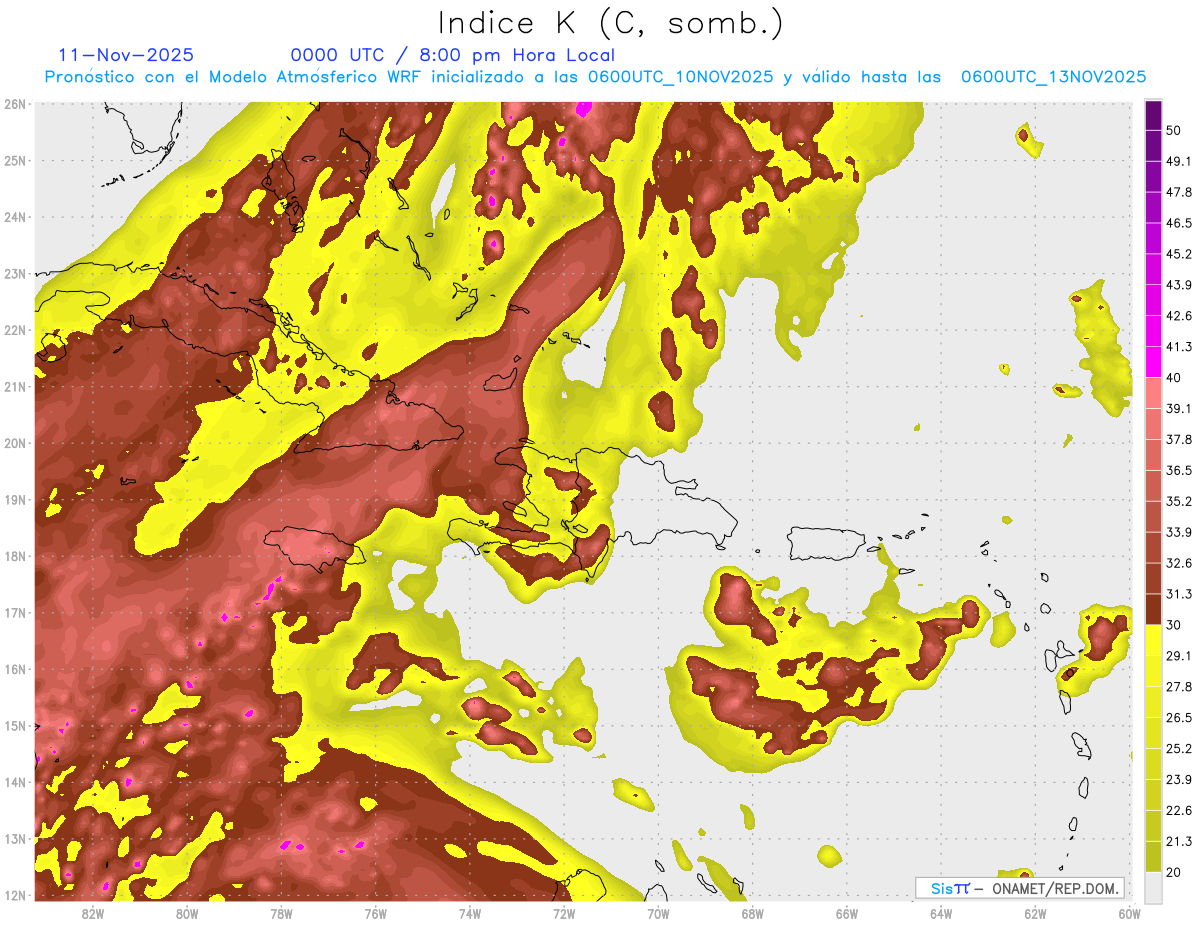
Task: Click legend value "23.9"
Action: 1179,780
